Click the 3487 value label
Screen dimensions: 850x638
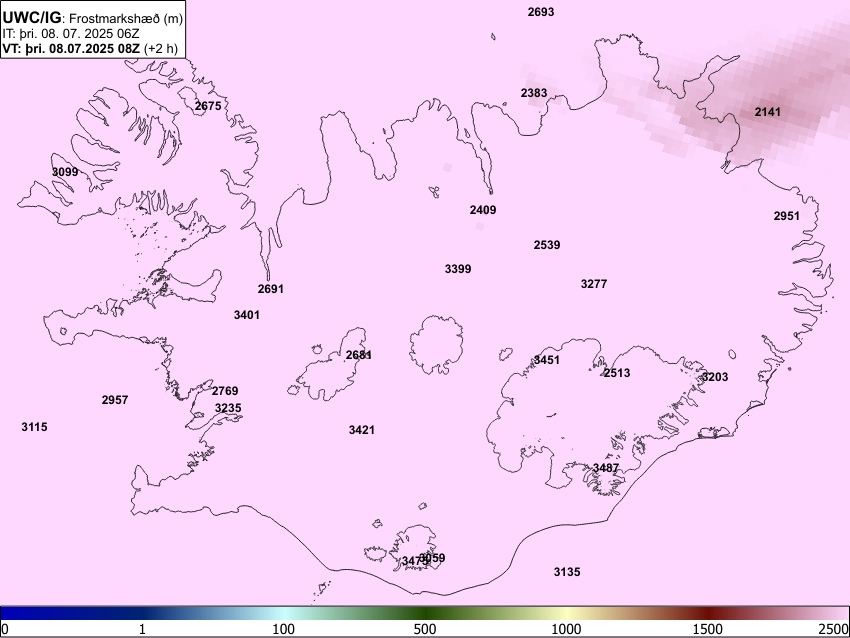coord(606,468)
